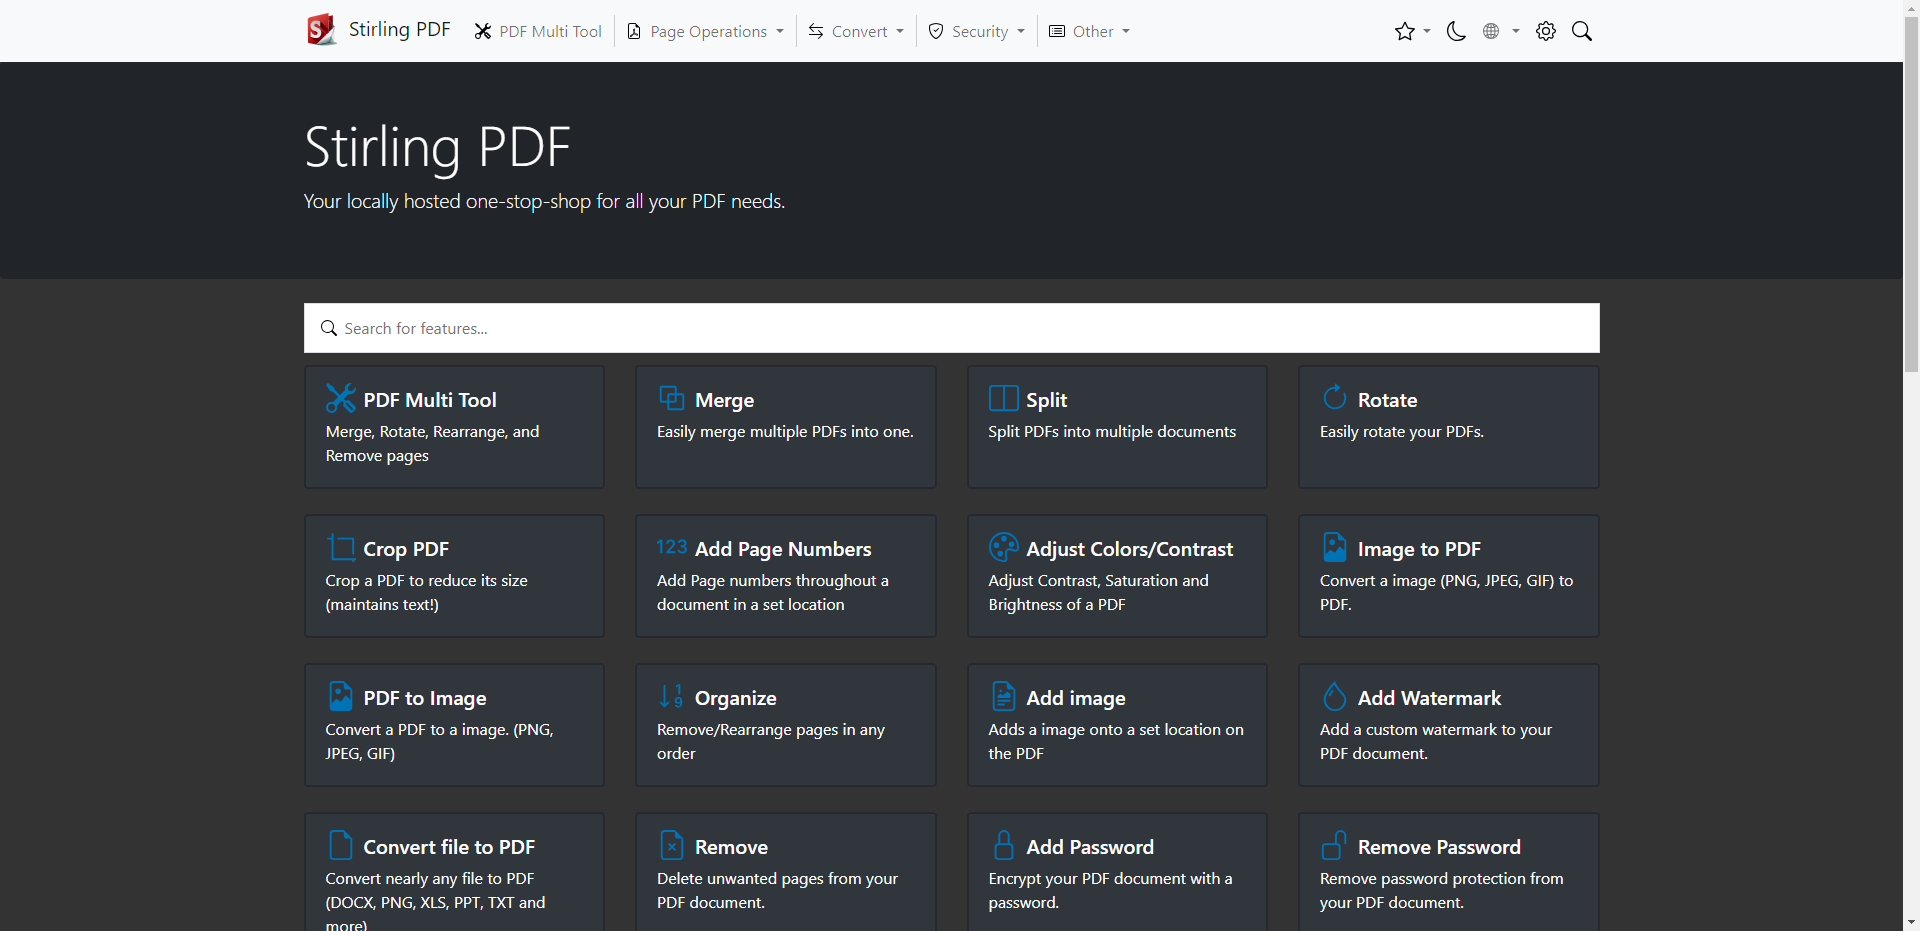Image resolution: width=1920 pixels, height=931 pixels.
Task: Click the Add image card icon
Action: 1003,696
